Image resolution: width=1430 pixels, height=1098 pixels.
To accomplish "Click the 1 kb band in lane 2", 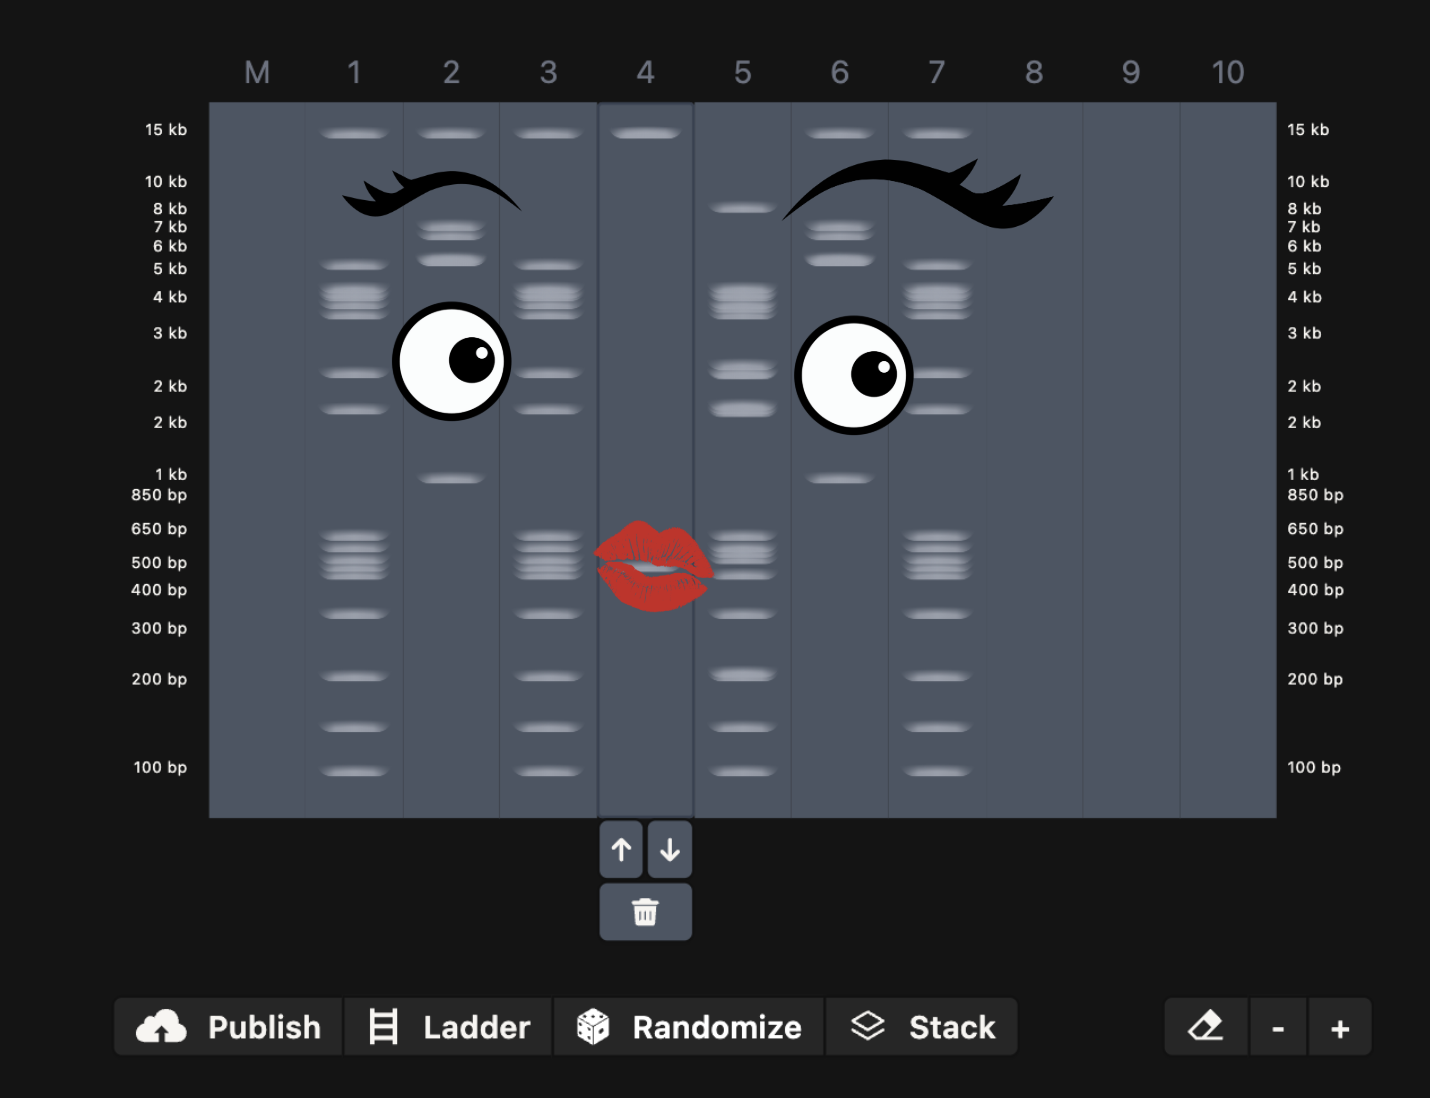I will pos(451,479).
